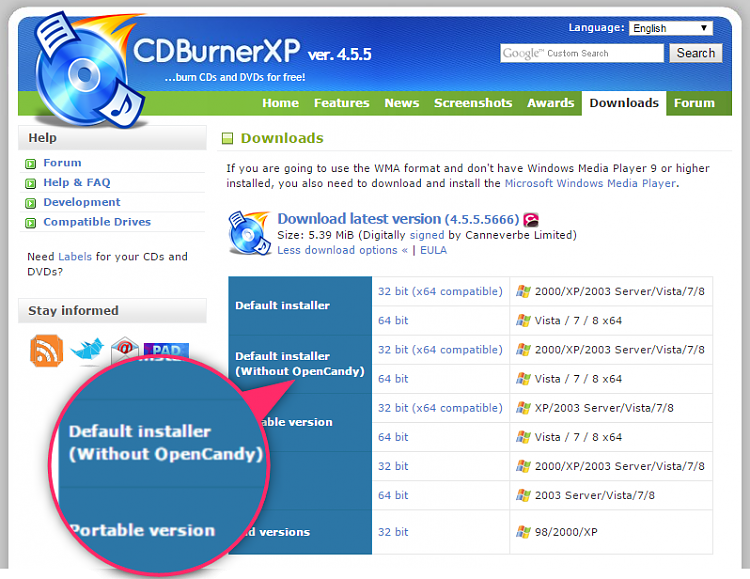This screenshot has height=579, width=750.
Task: Click the CDBurnerXP disc logo in header
Action: point(88,71)
